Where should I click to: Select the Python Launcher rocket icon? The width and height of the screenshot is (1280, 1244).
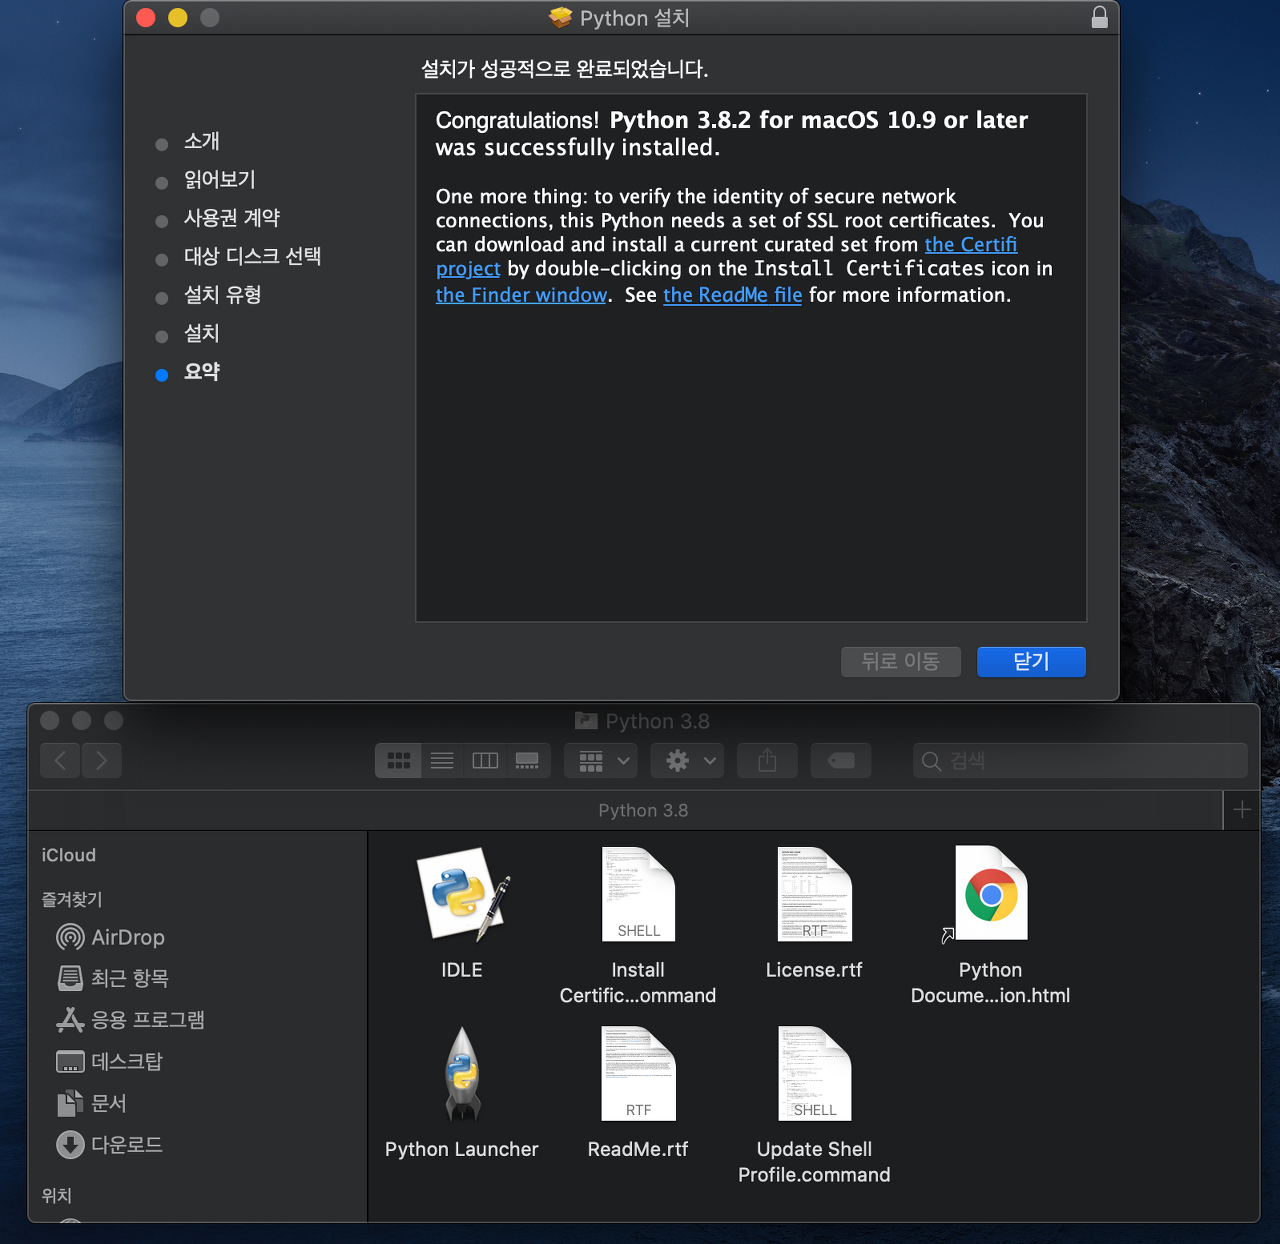click(x=462, y=1074)
